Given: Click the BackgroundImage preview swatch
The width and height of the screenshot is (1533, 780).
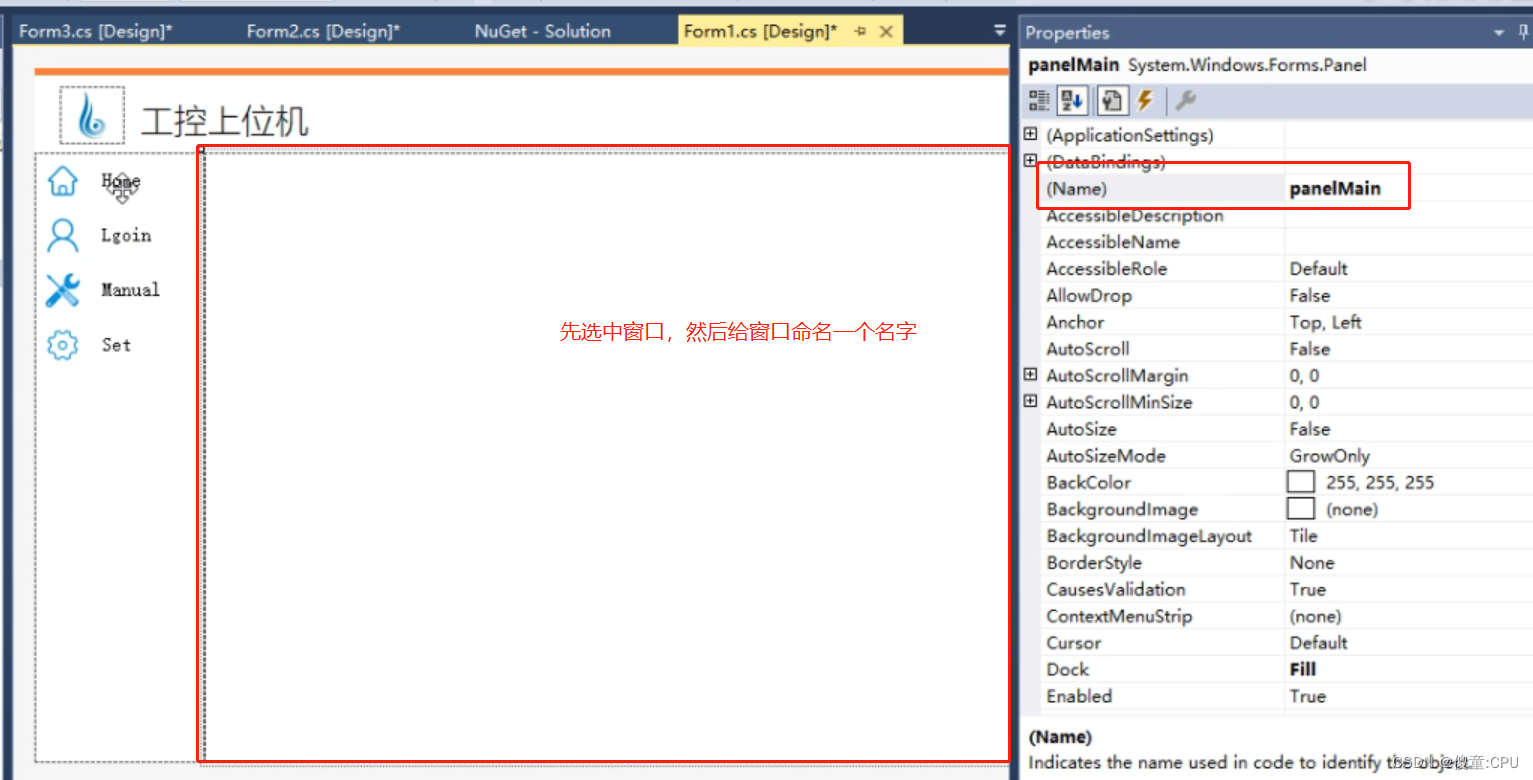Looking at the screenshot, I should pyautogui.click(x=1301, y=509).
